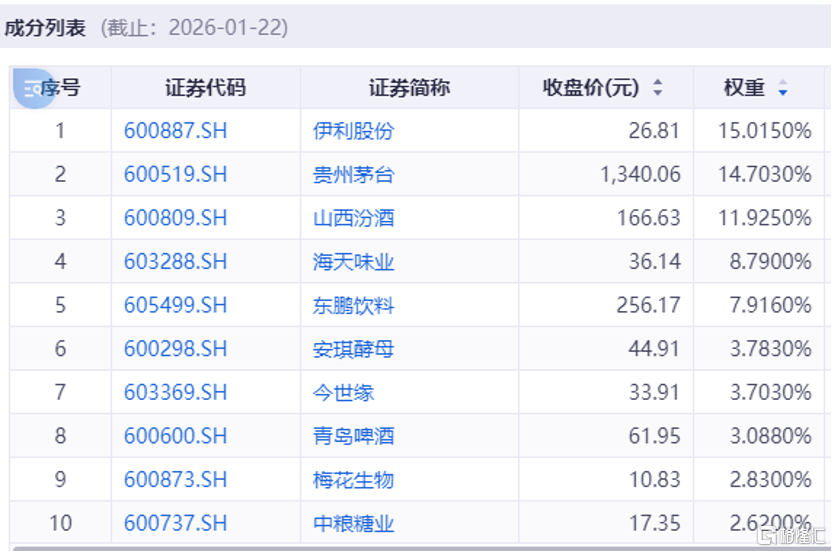
Task: Select weight value 11.9250%
Action: 765,218
